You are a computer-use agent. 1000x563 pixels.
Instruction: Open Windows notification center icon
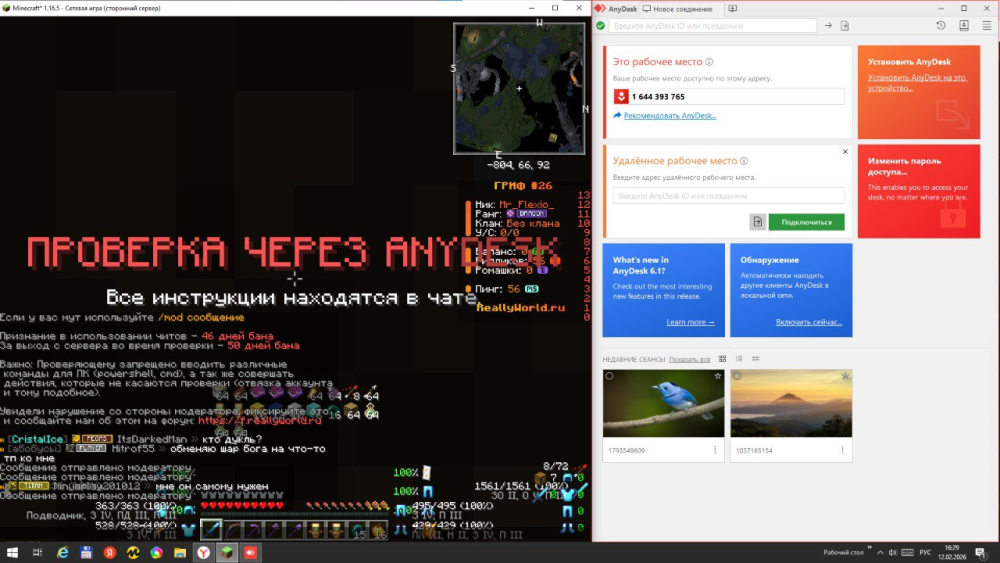[982, 552]
